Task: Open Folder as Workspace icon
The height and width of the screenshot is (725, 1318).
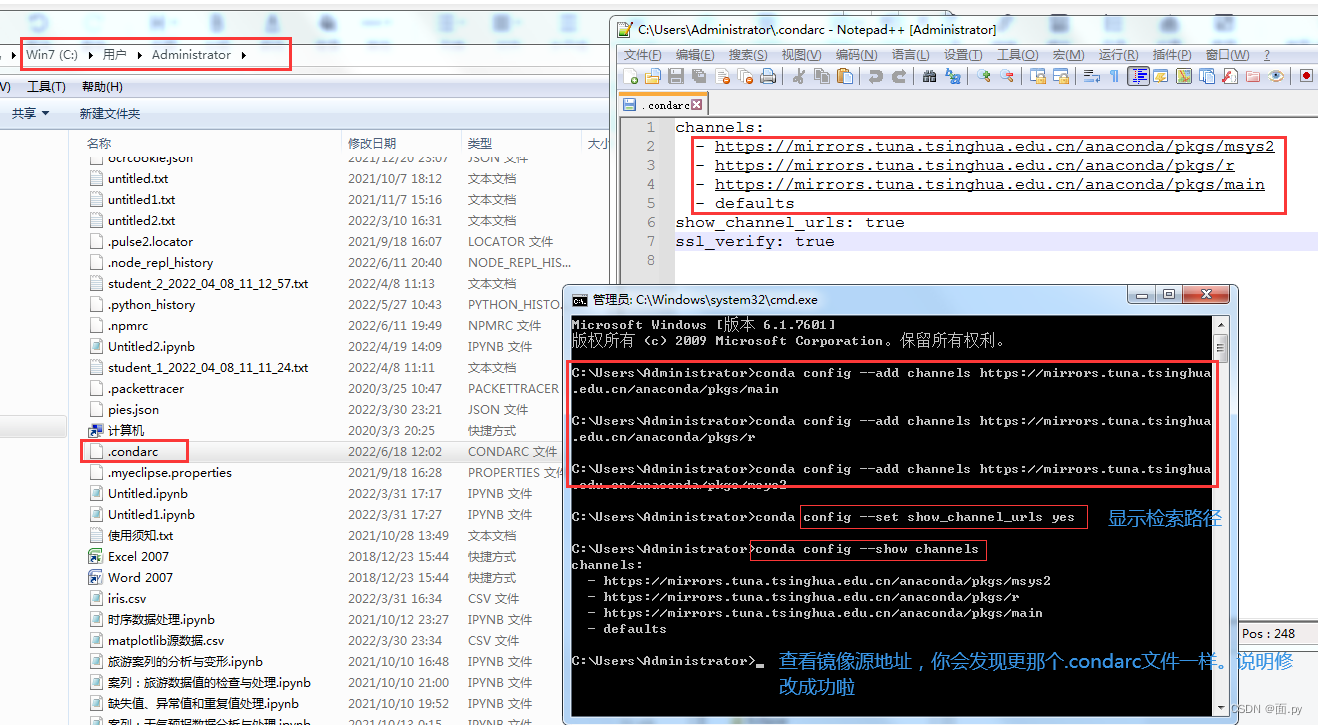Action: click(1252, 76)
